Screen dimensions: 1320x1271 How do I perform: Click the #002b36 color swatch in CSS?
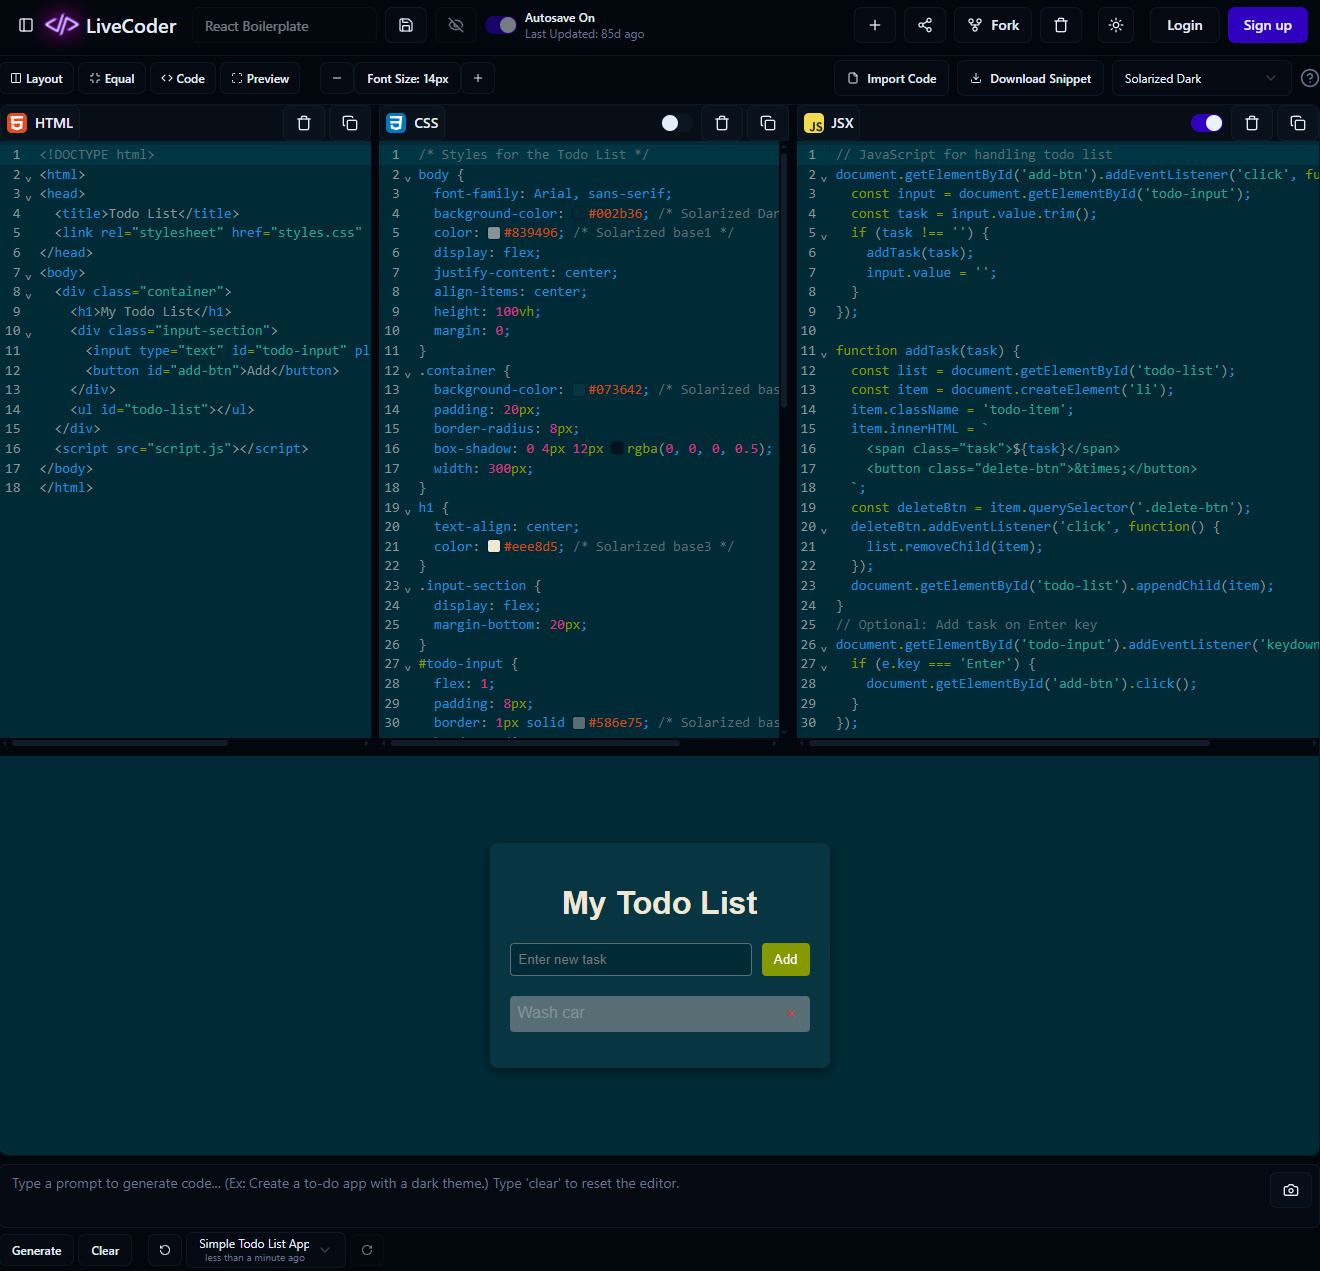coord(579,213)
